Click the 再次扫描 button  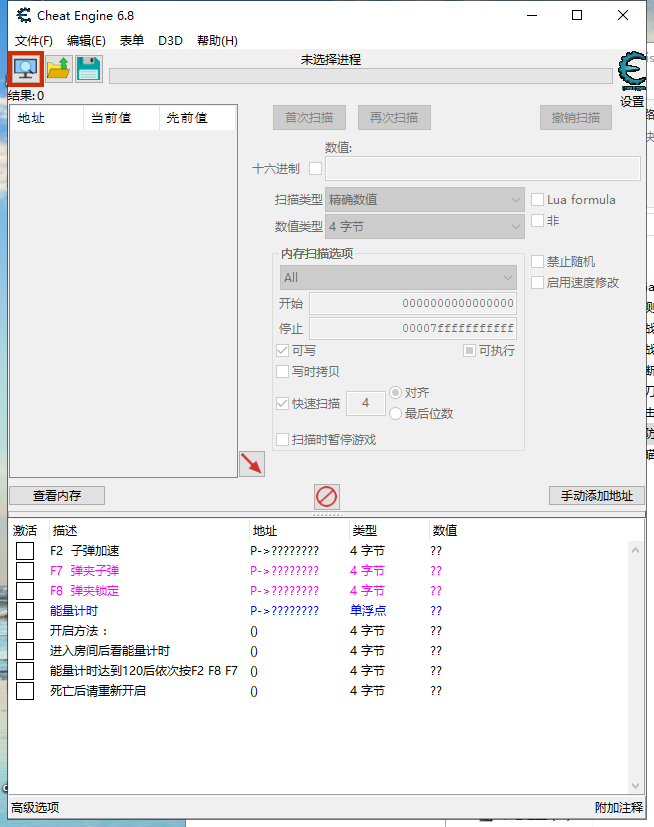coord(394,117)
